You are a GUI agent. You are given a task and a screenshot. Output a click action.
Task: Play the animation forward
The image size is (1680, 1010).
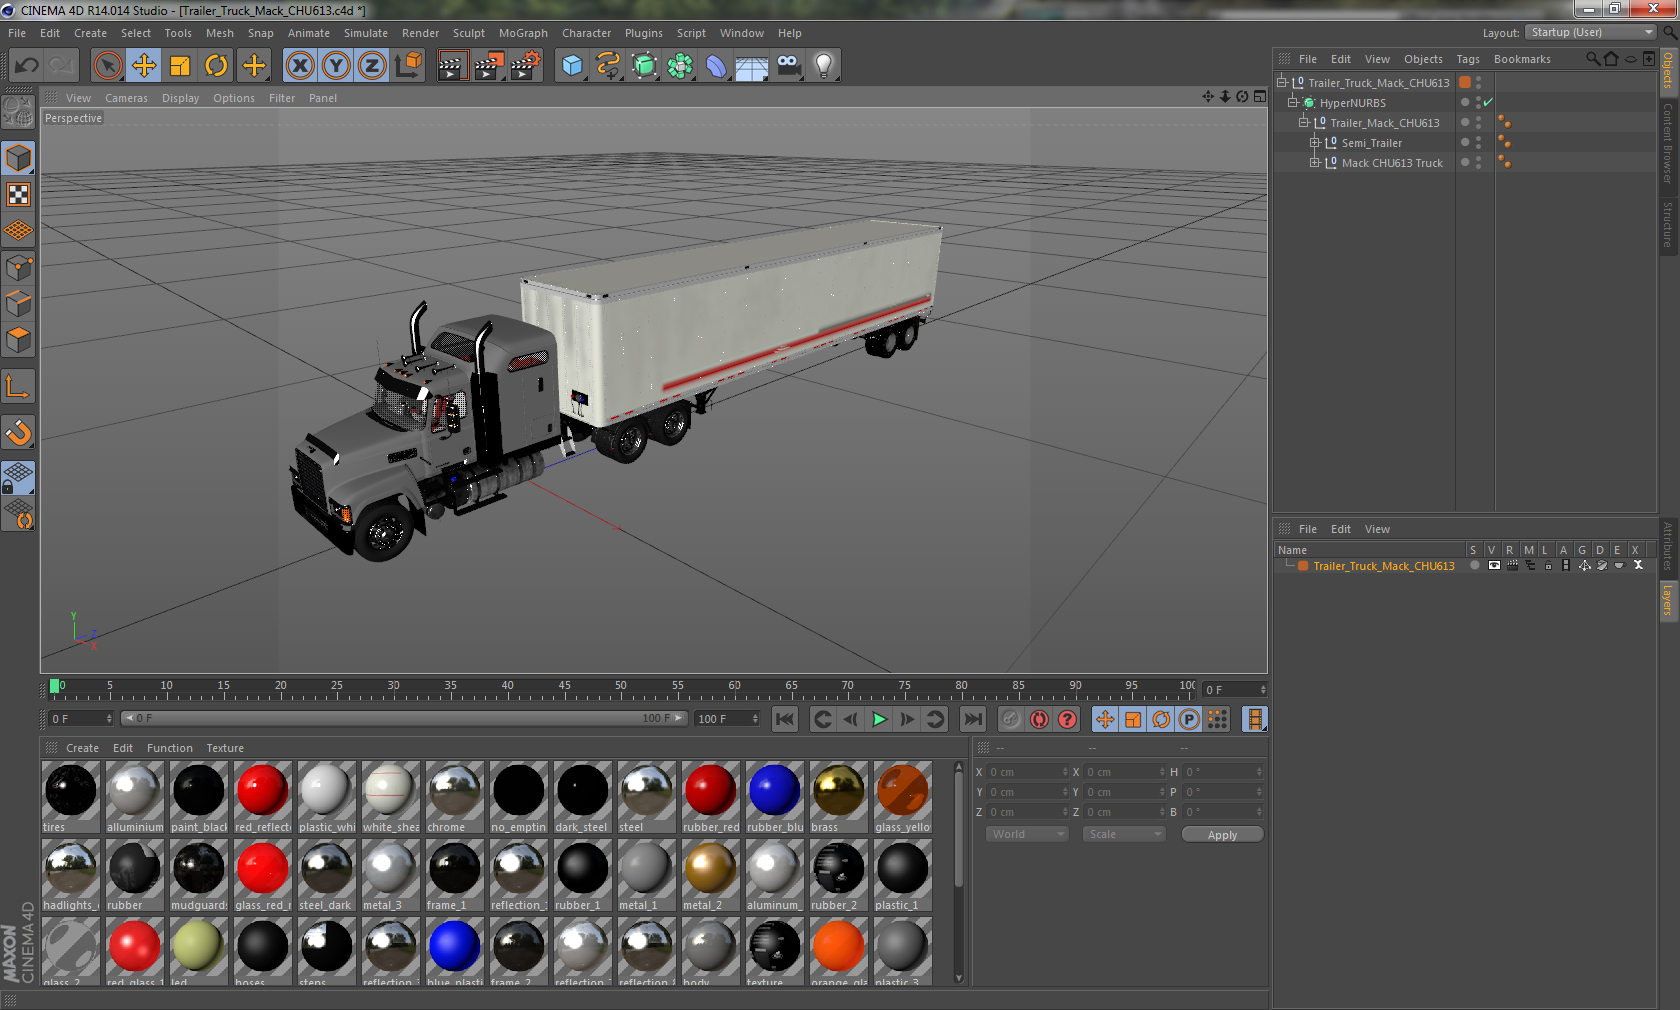879,719
